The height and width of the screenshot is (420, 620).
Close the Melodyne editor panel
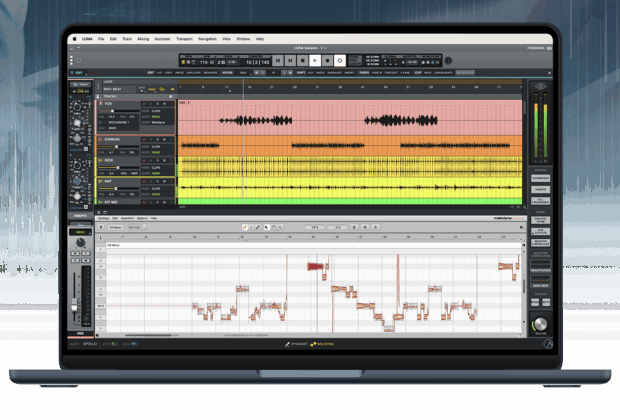coord(98,211)
